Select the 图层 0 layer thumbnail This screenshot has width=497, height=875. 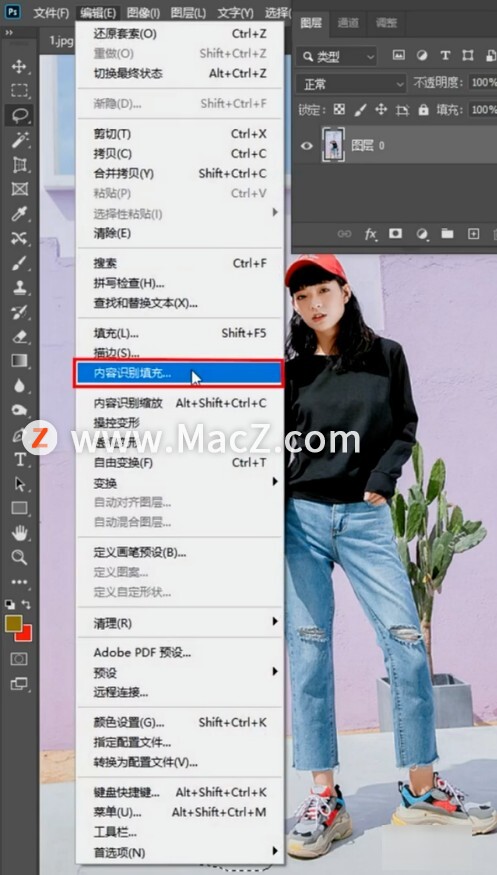coord(333,145)
